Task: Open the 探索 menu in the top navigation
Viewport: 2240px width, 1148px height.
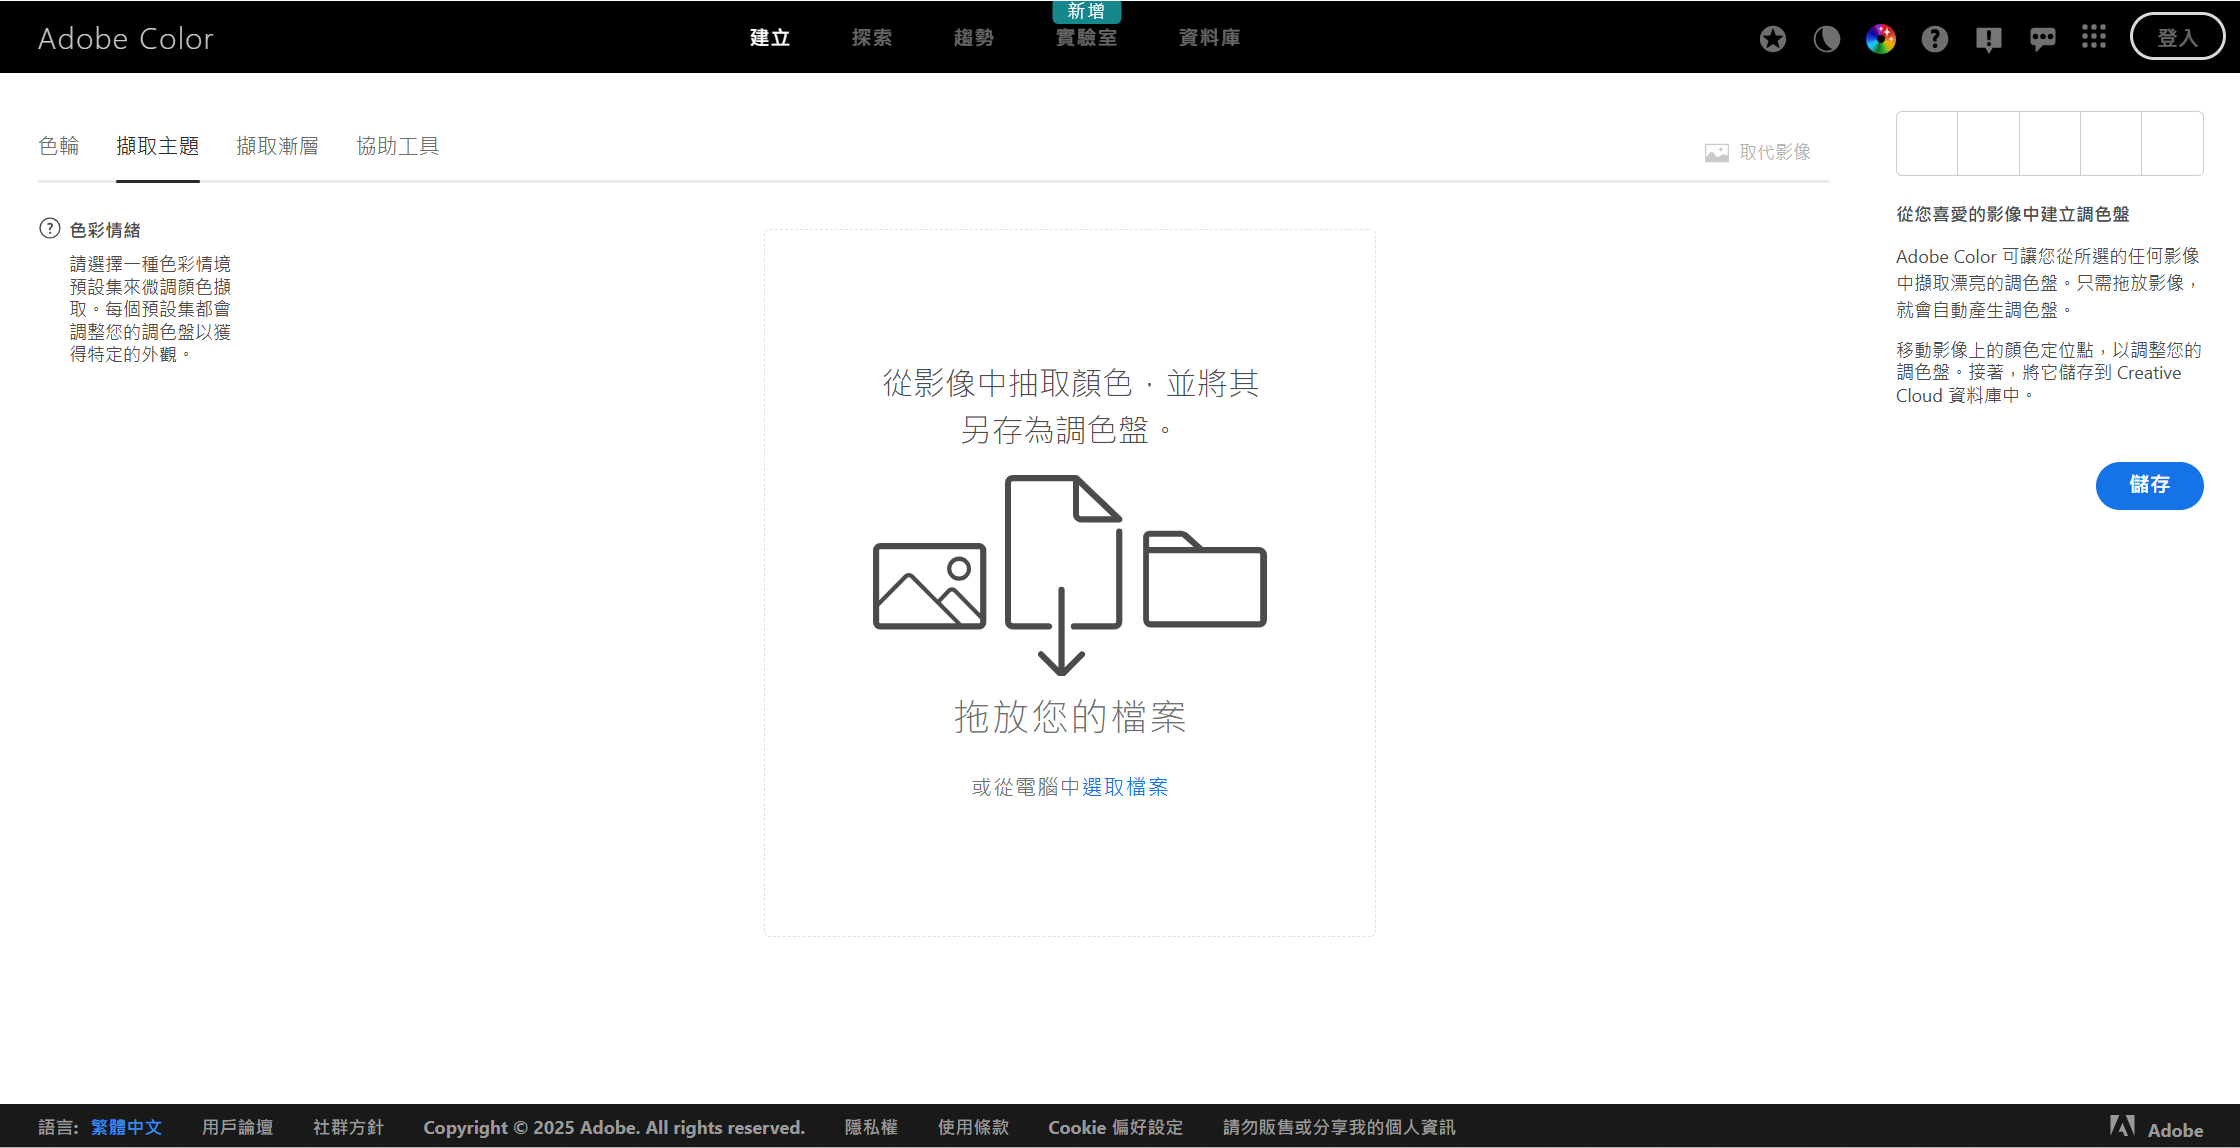Action: [872, 38]
